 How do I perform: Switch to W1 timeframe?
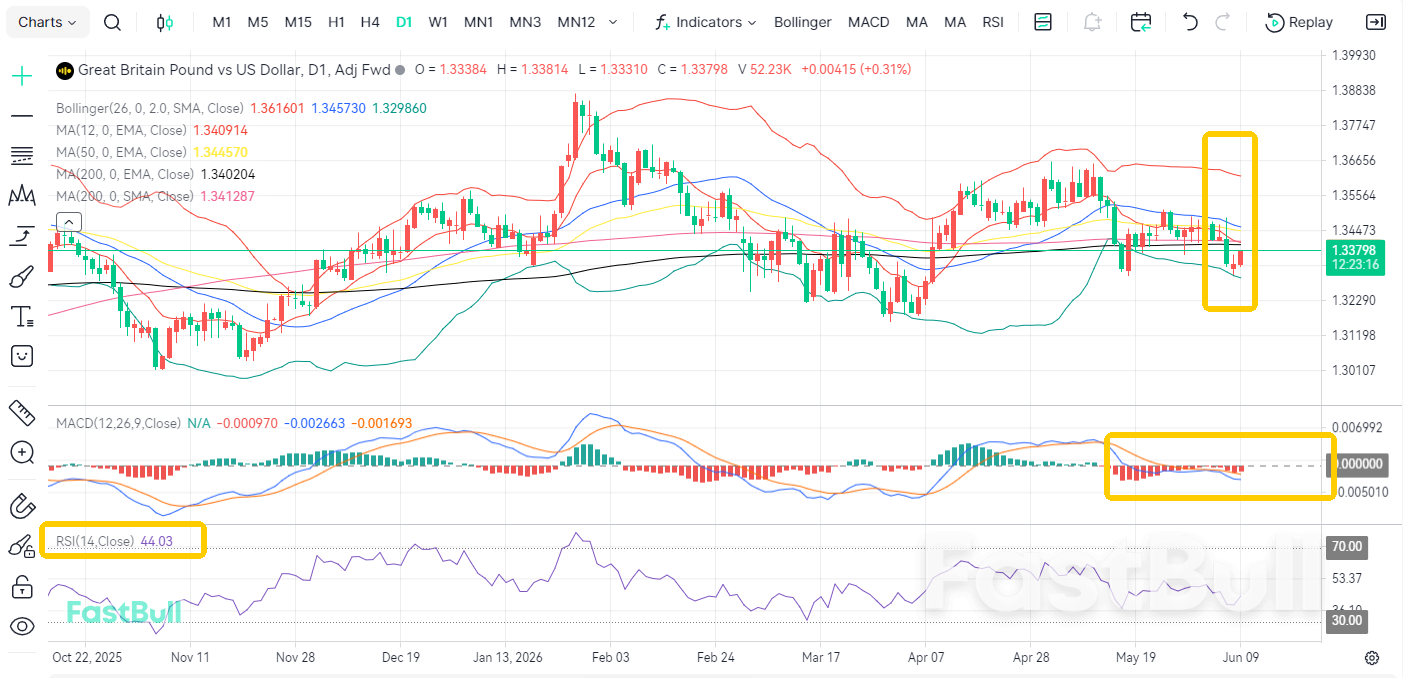point(437,22)
